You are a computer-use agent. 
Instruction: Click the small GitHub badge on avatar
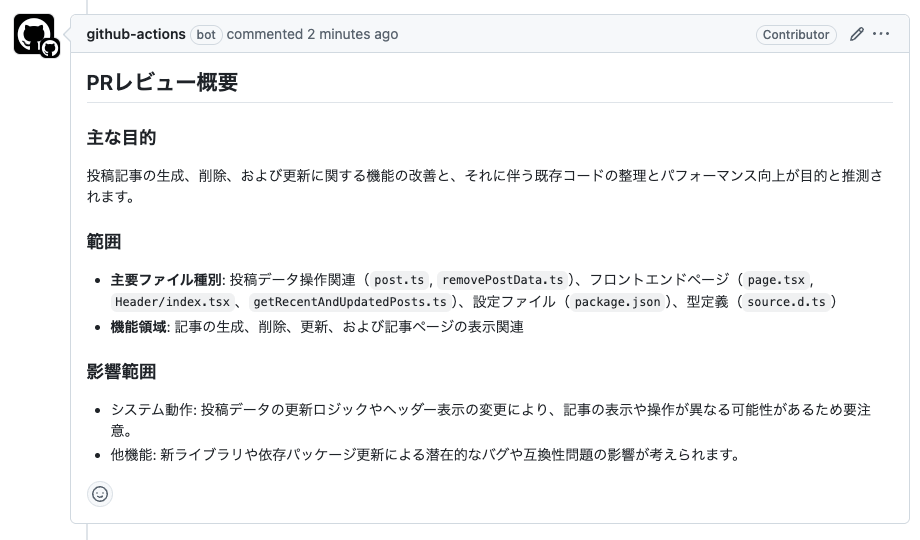point(50,49)
